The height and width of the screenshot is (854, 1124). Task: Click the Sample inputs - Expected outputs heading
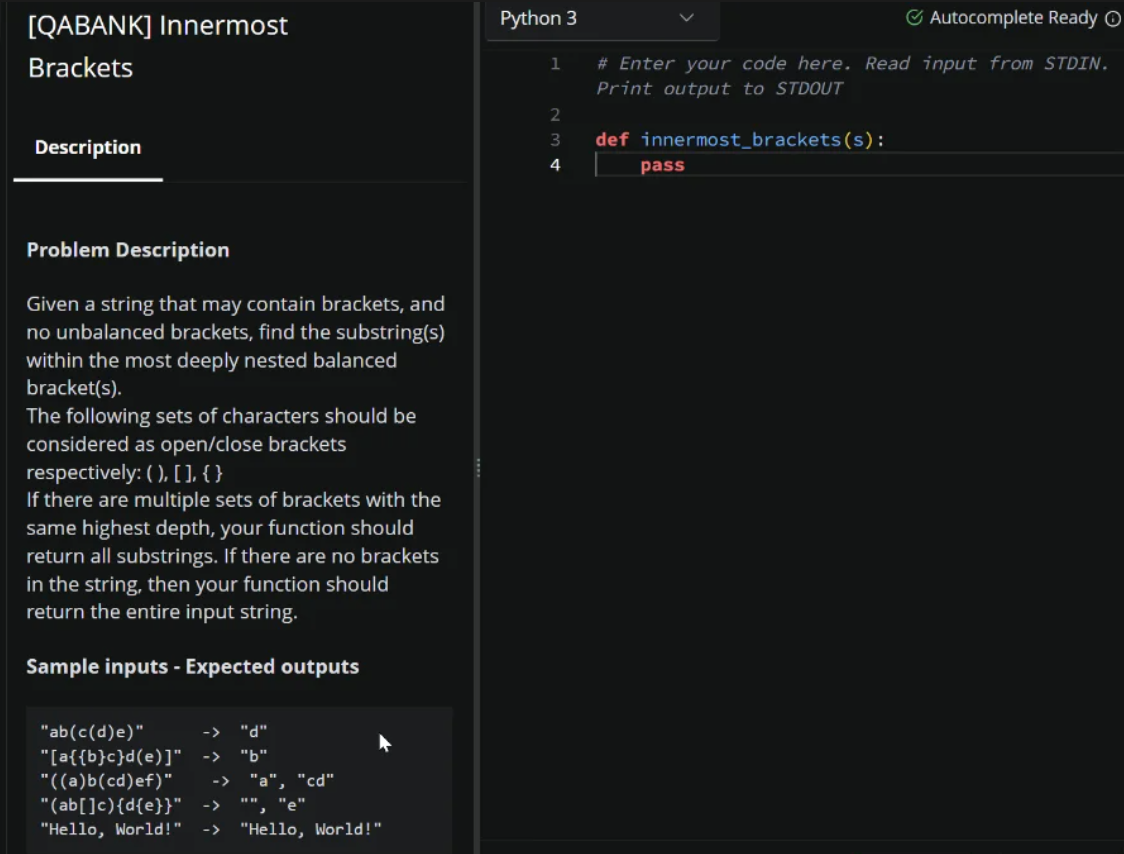point(193,666)
